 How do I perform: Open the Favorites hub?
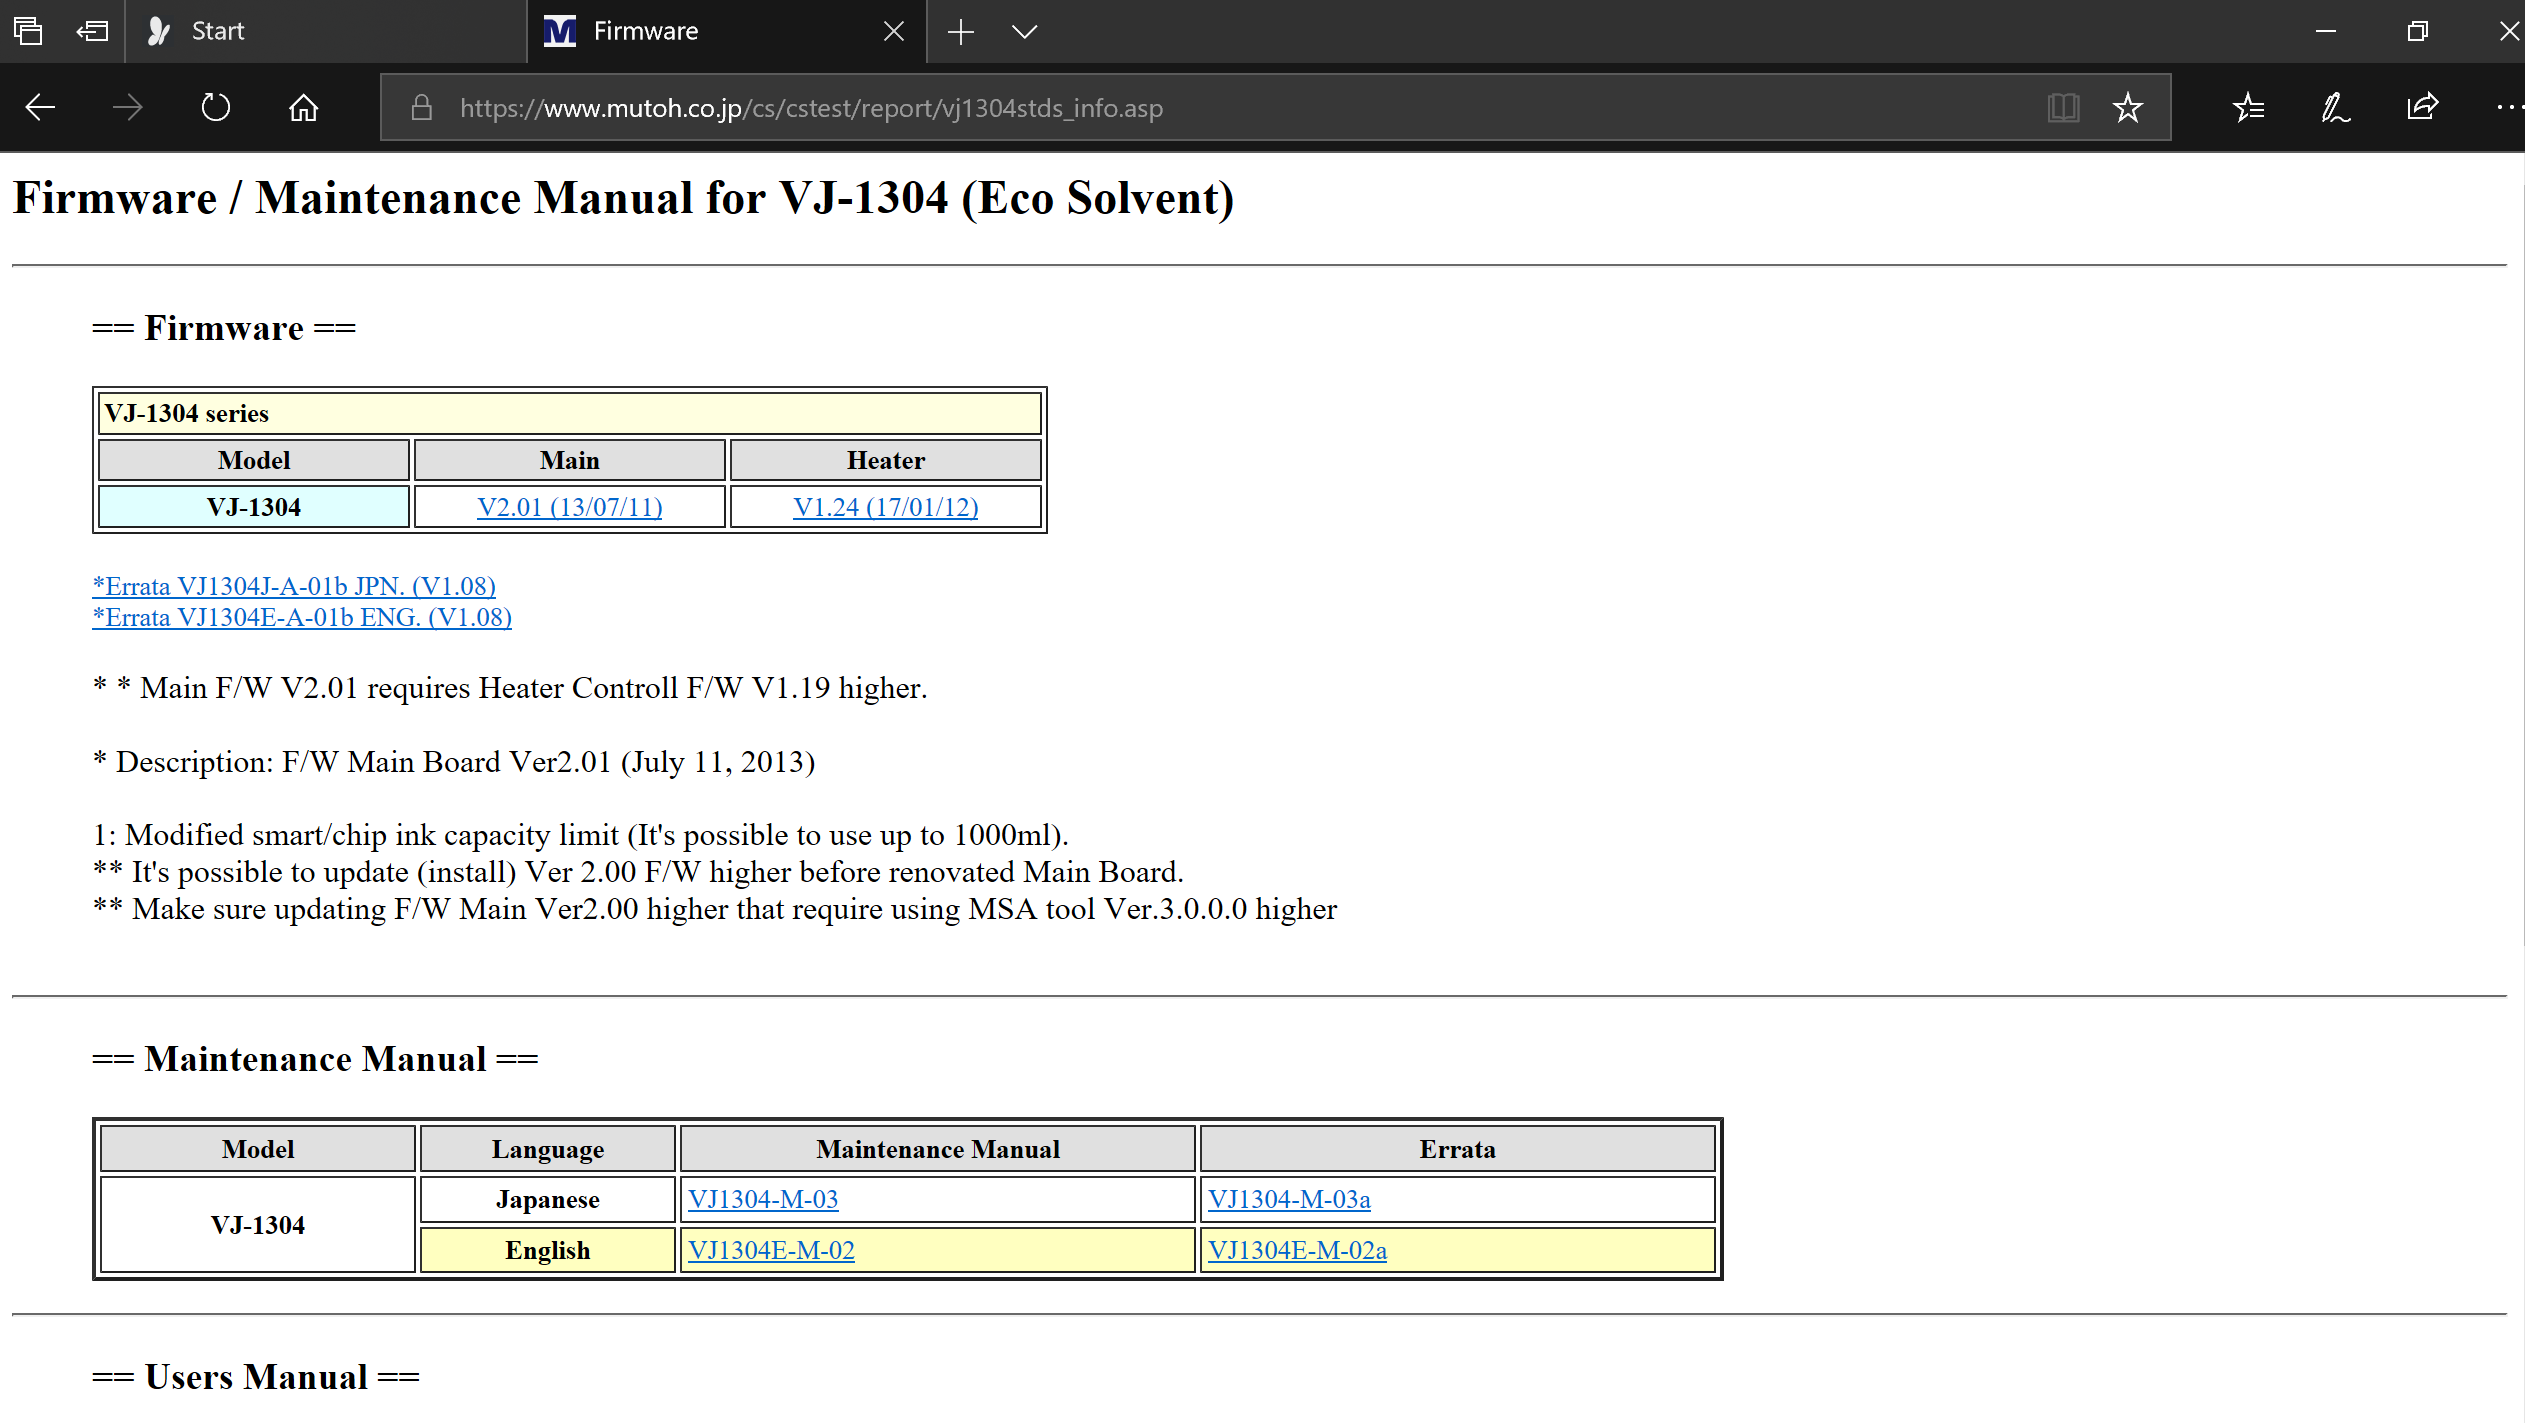point(2248,107)
